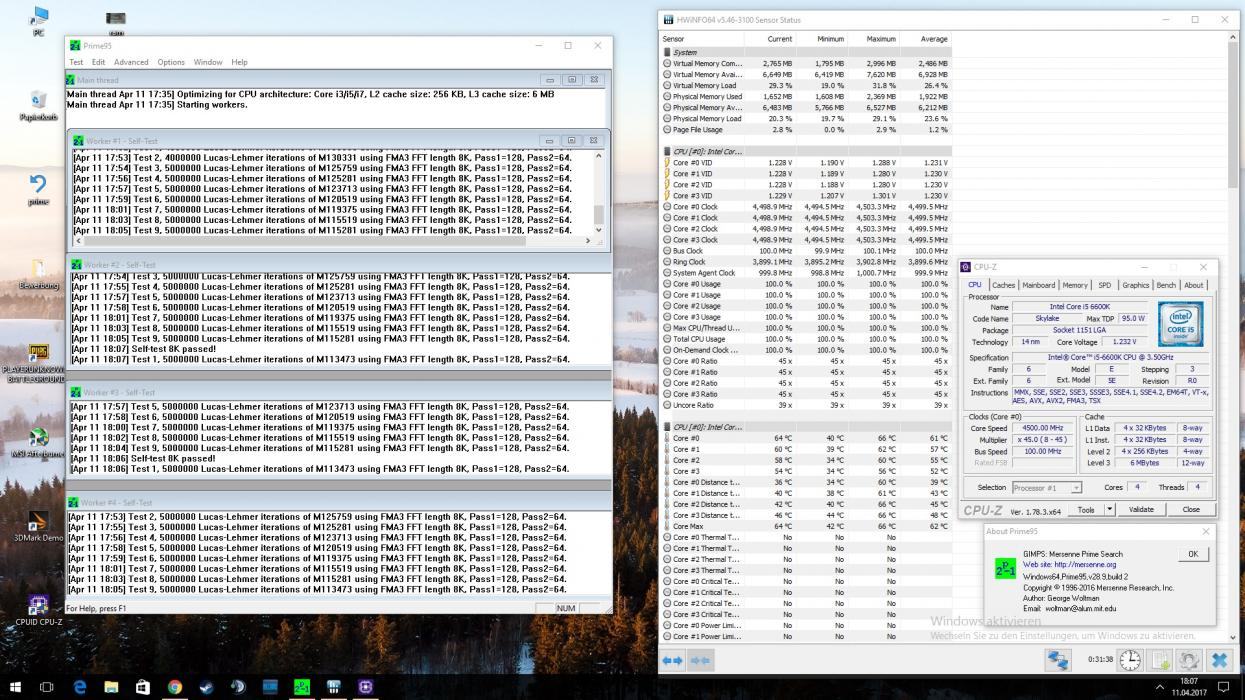The height and width of the screenshot is (700, 1245).
Task: Switch to HWiNFO via its taskbar icon
Action: (x=334, y=687)
